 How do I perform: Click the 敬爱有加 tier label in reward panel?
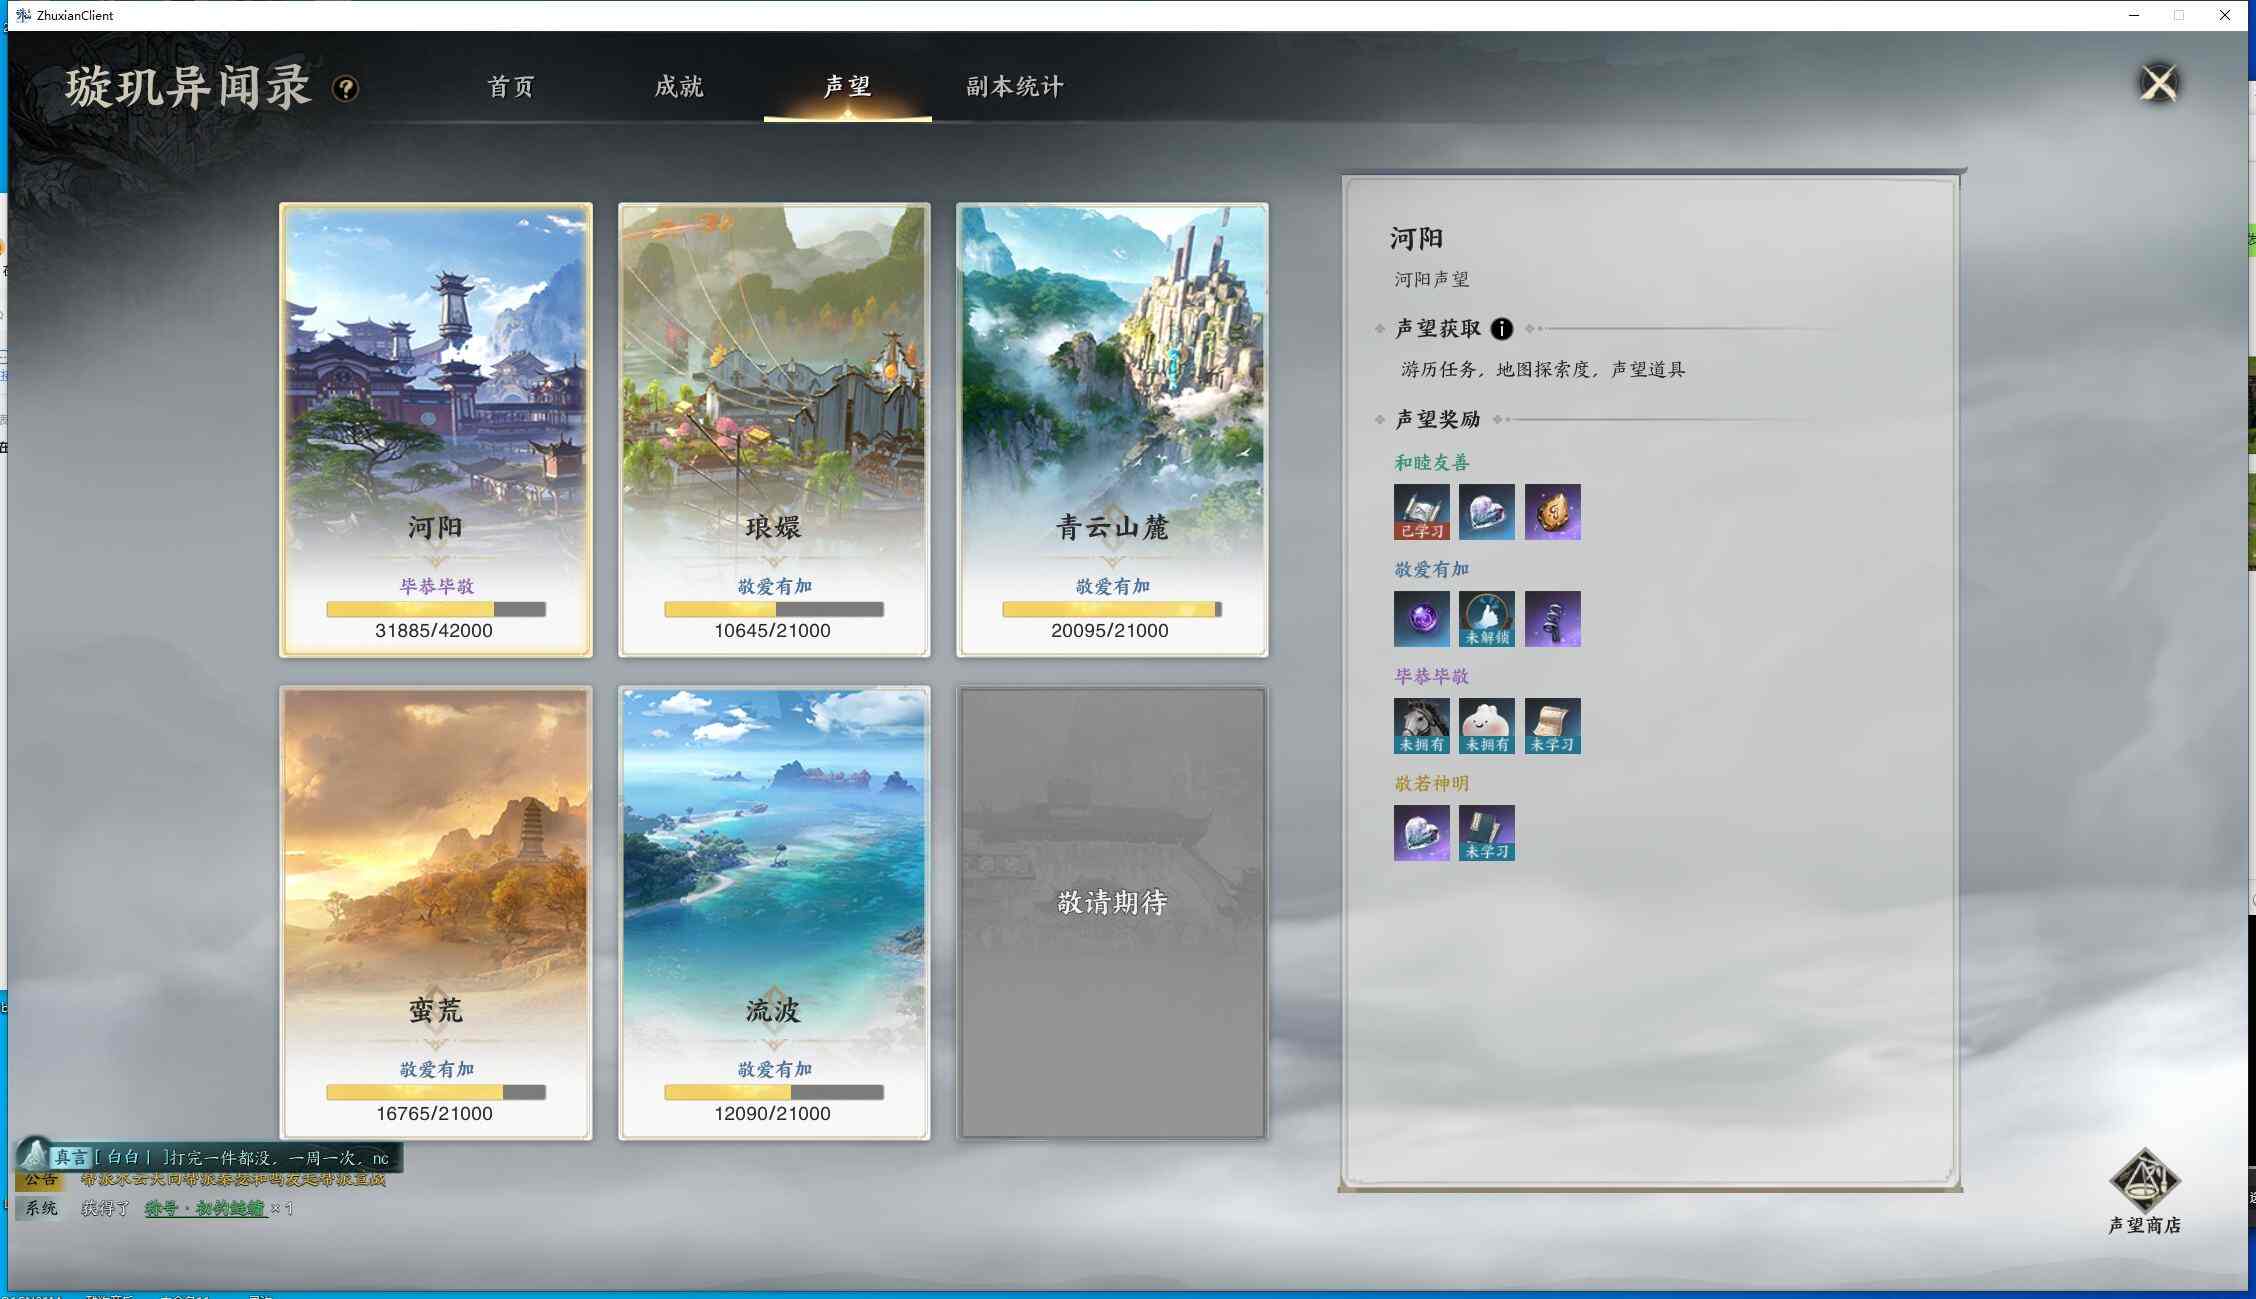tap(1432, 569)
